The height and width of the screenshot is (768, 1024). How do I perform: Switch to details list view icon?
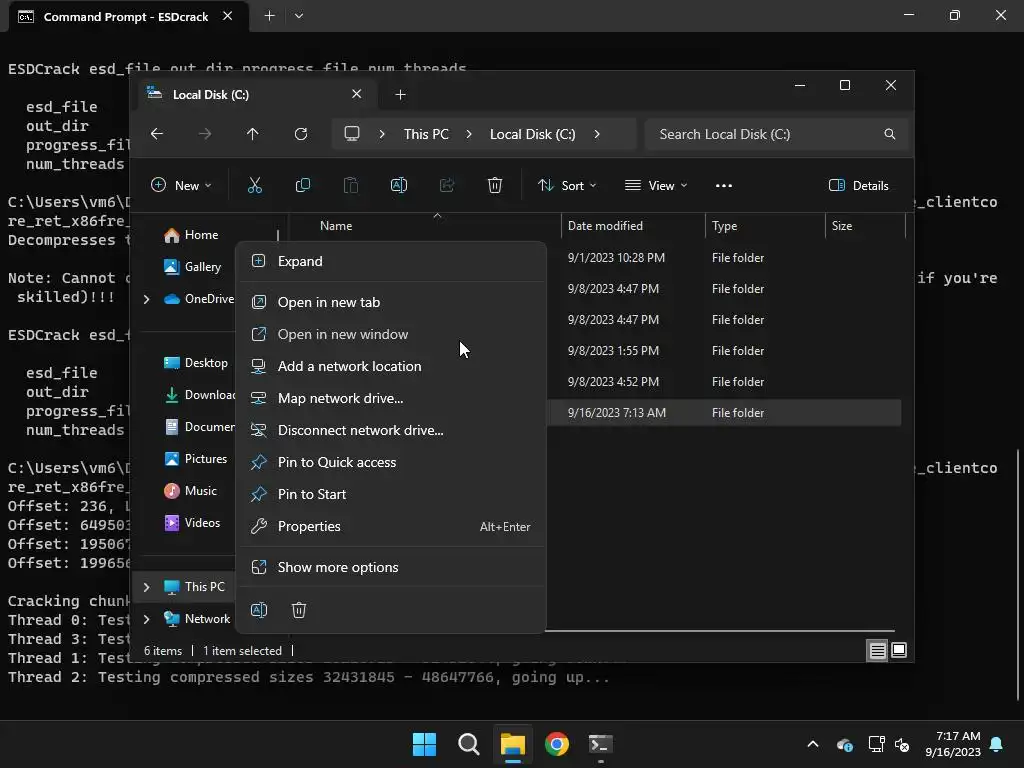tap(878, 650)
